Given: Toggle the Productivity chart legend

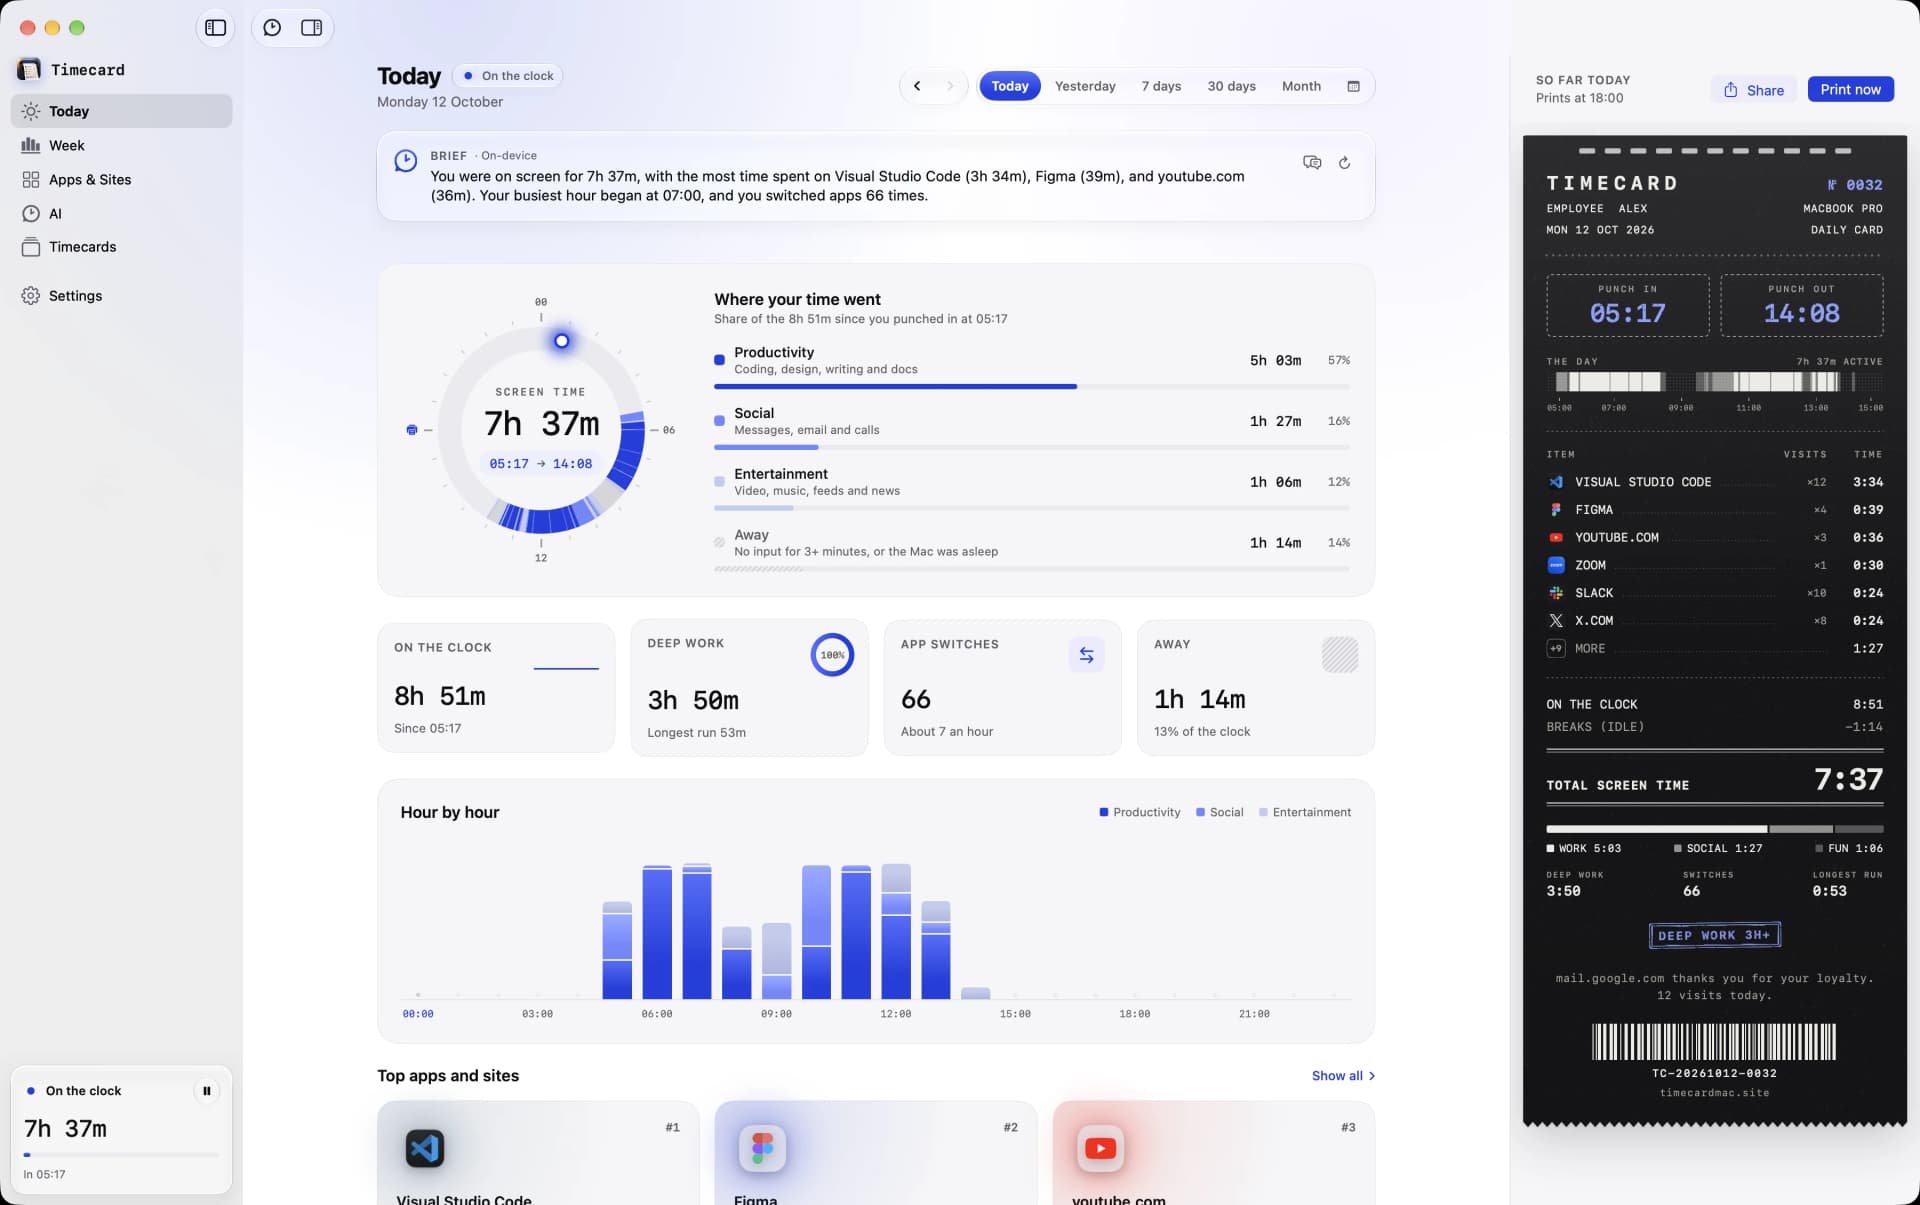Looking at the screenshot, I should coord(1140,812).
